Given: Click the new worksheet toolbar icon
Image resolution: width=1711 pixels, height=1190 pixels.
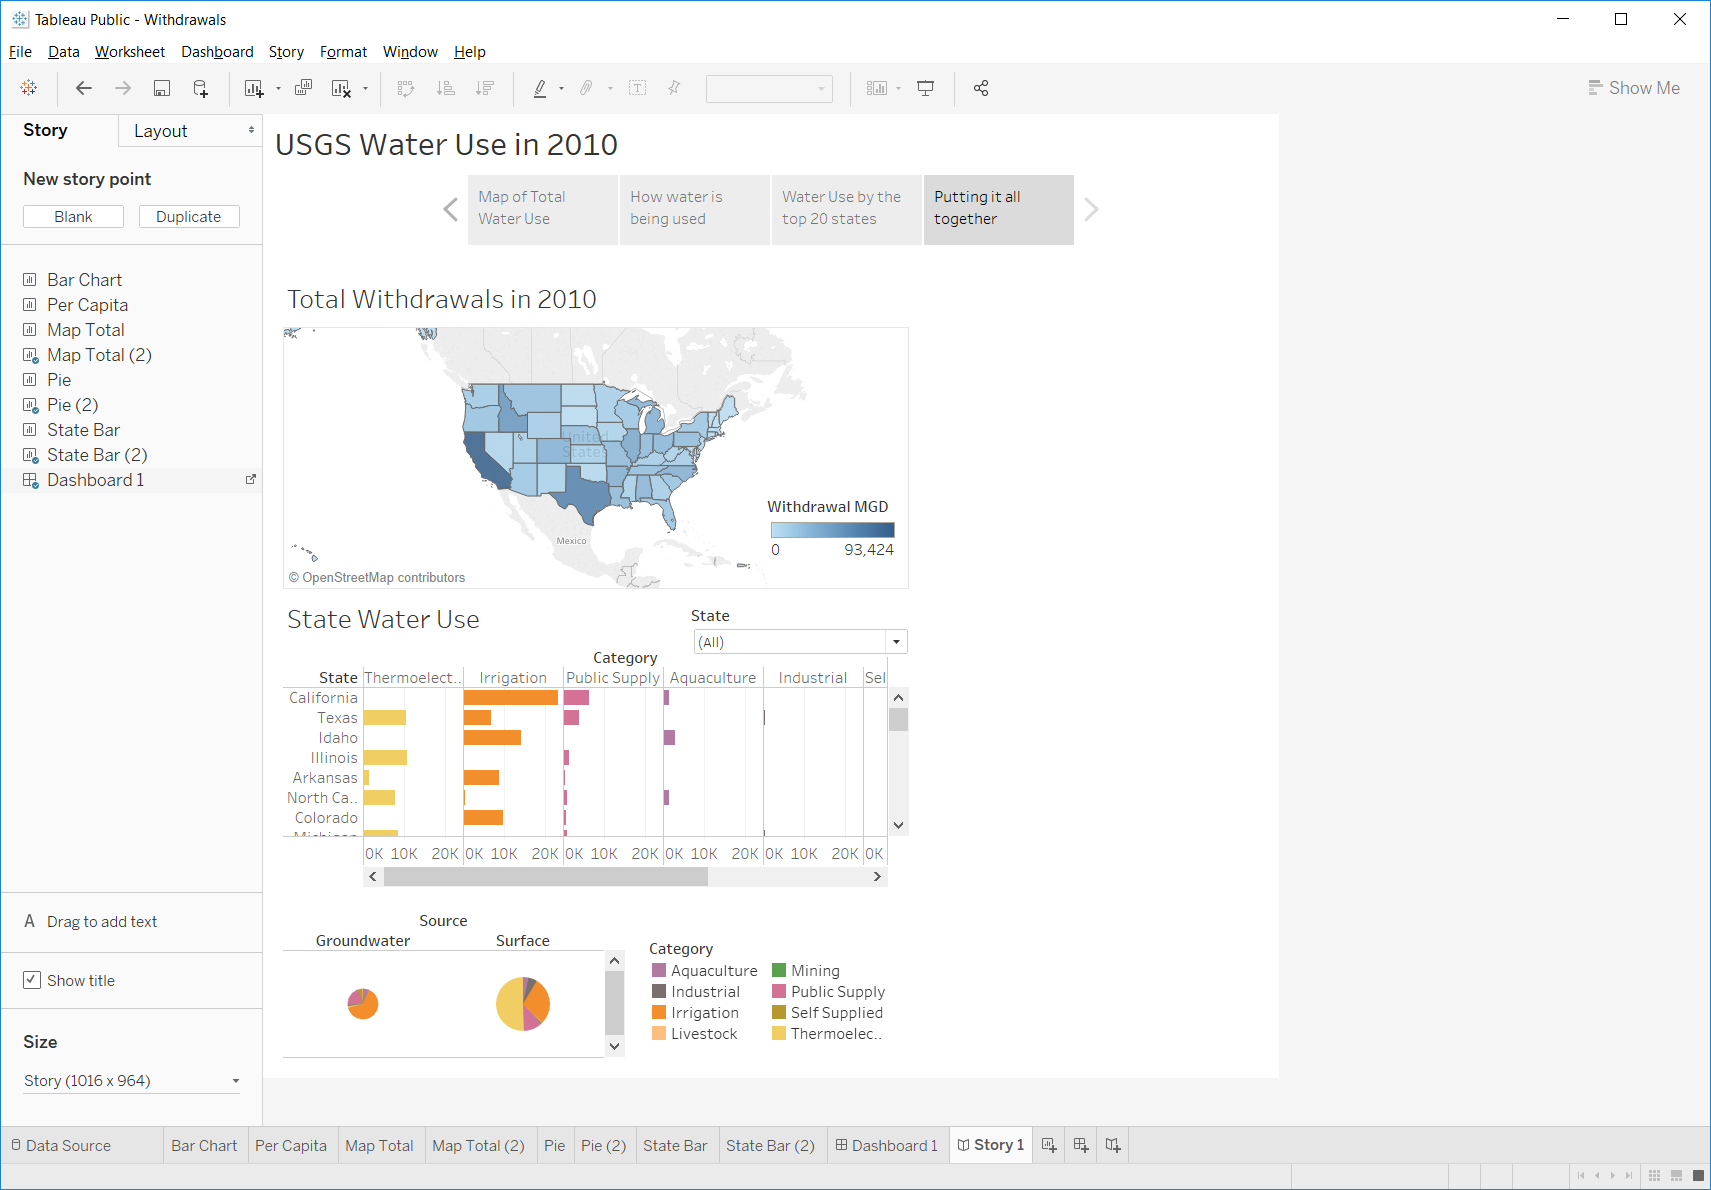Looking at the screenshot, I should (253, 88).
